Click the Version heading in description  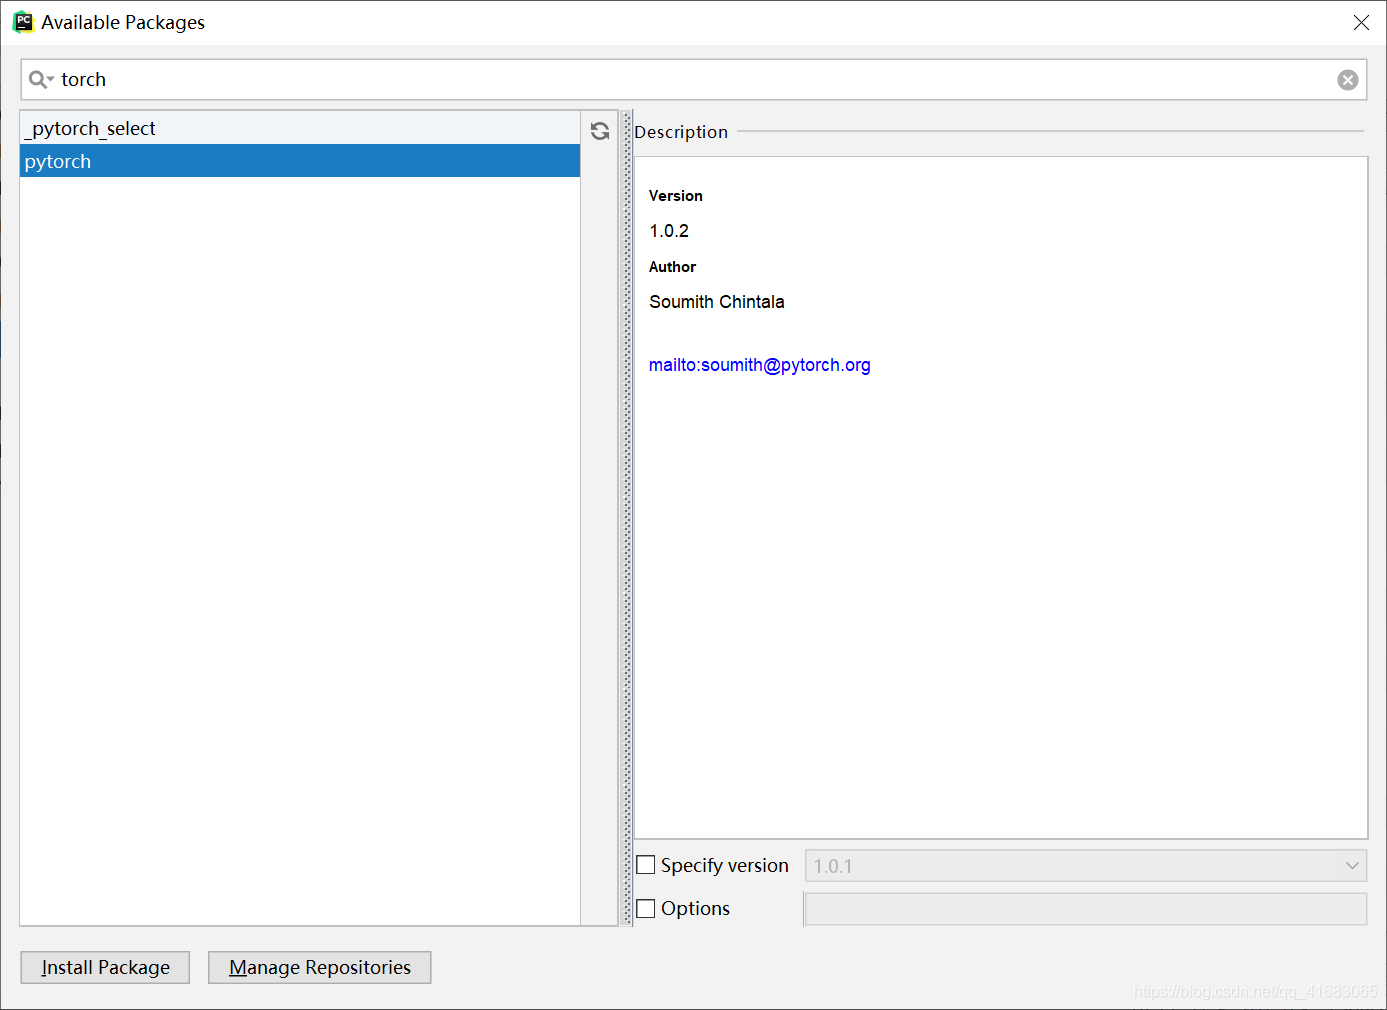[676, 196]
